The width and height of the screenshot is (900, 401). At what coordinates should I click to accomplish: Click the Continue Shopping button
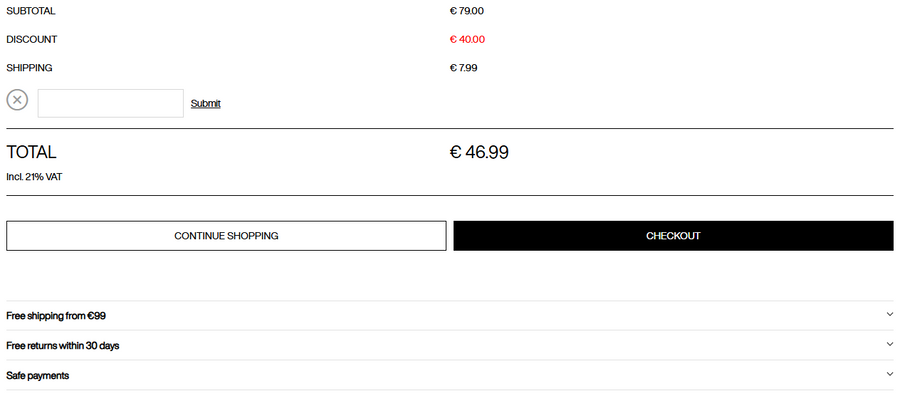click(x=226, y=236)
